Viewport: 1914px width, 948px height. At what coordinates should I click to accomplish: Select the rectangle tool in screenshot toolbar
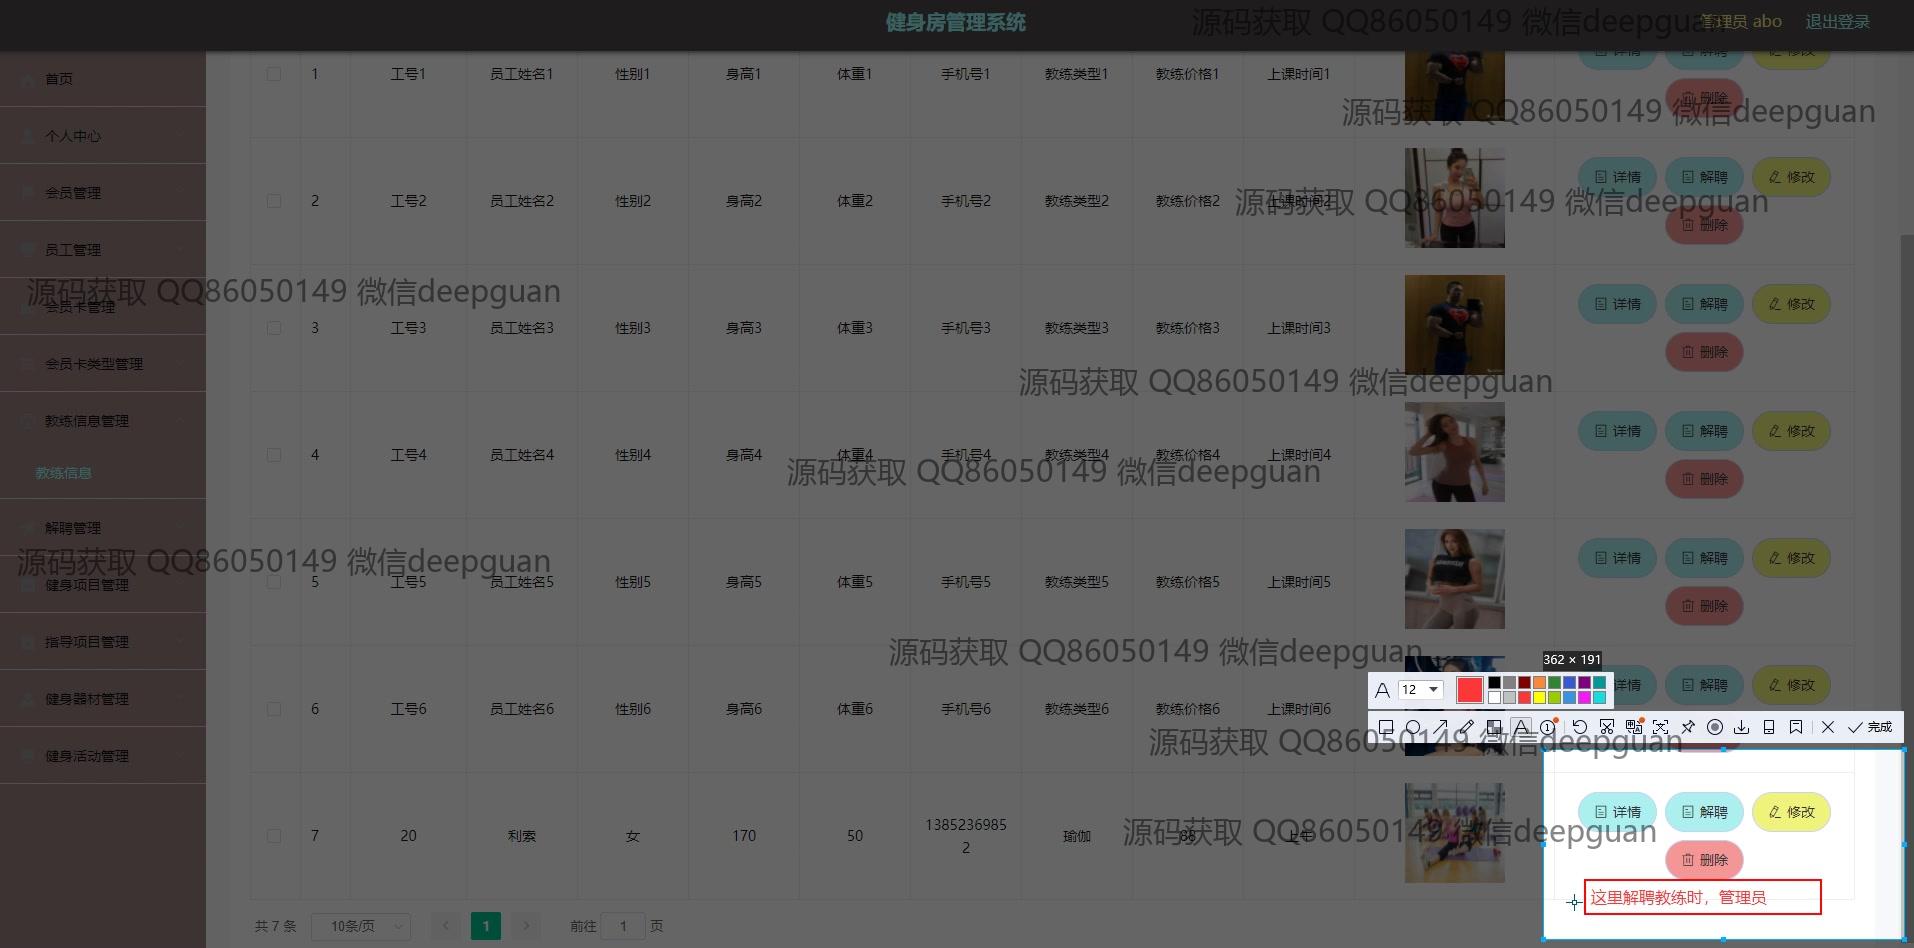[x=1386, y=727]
